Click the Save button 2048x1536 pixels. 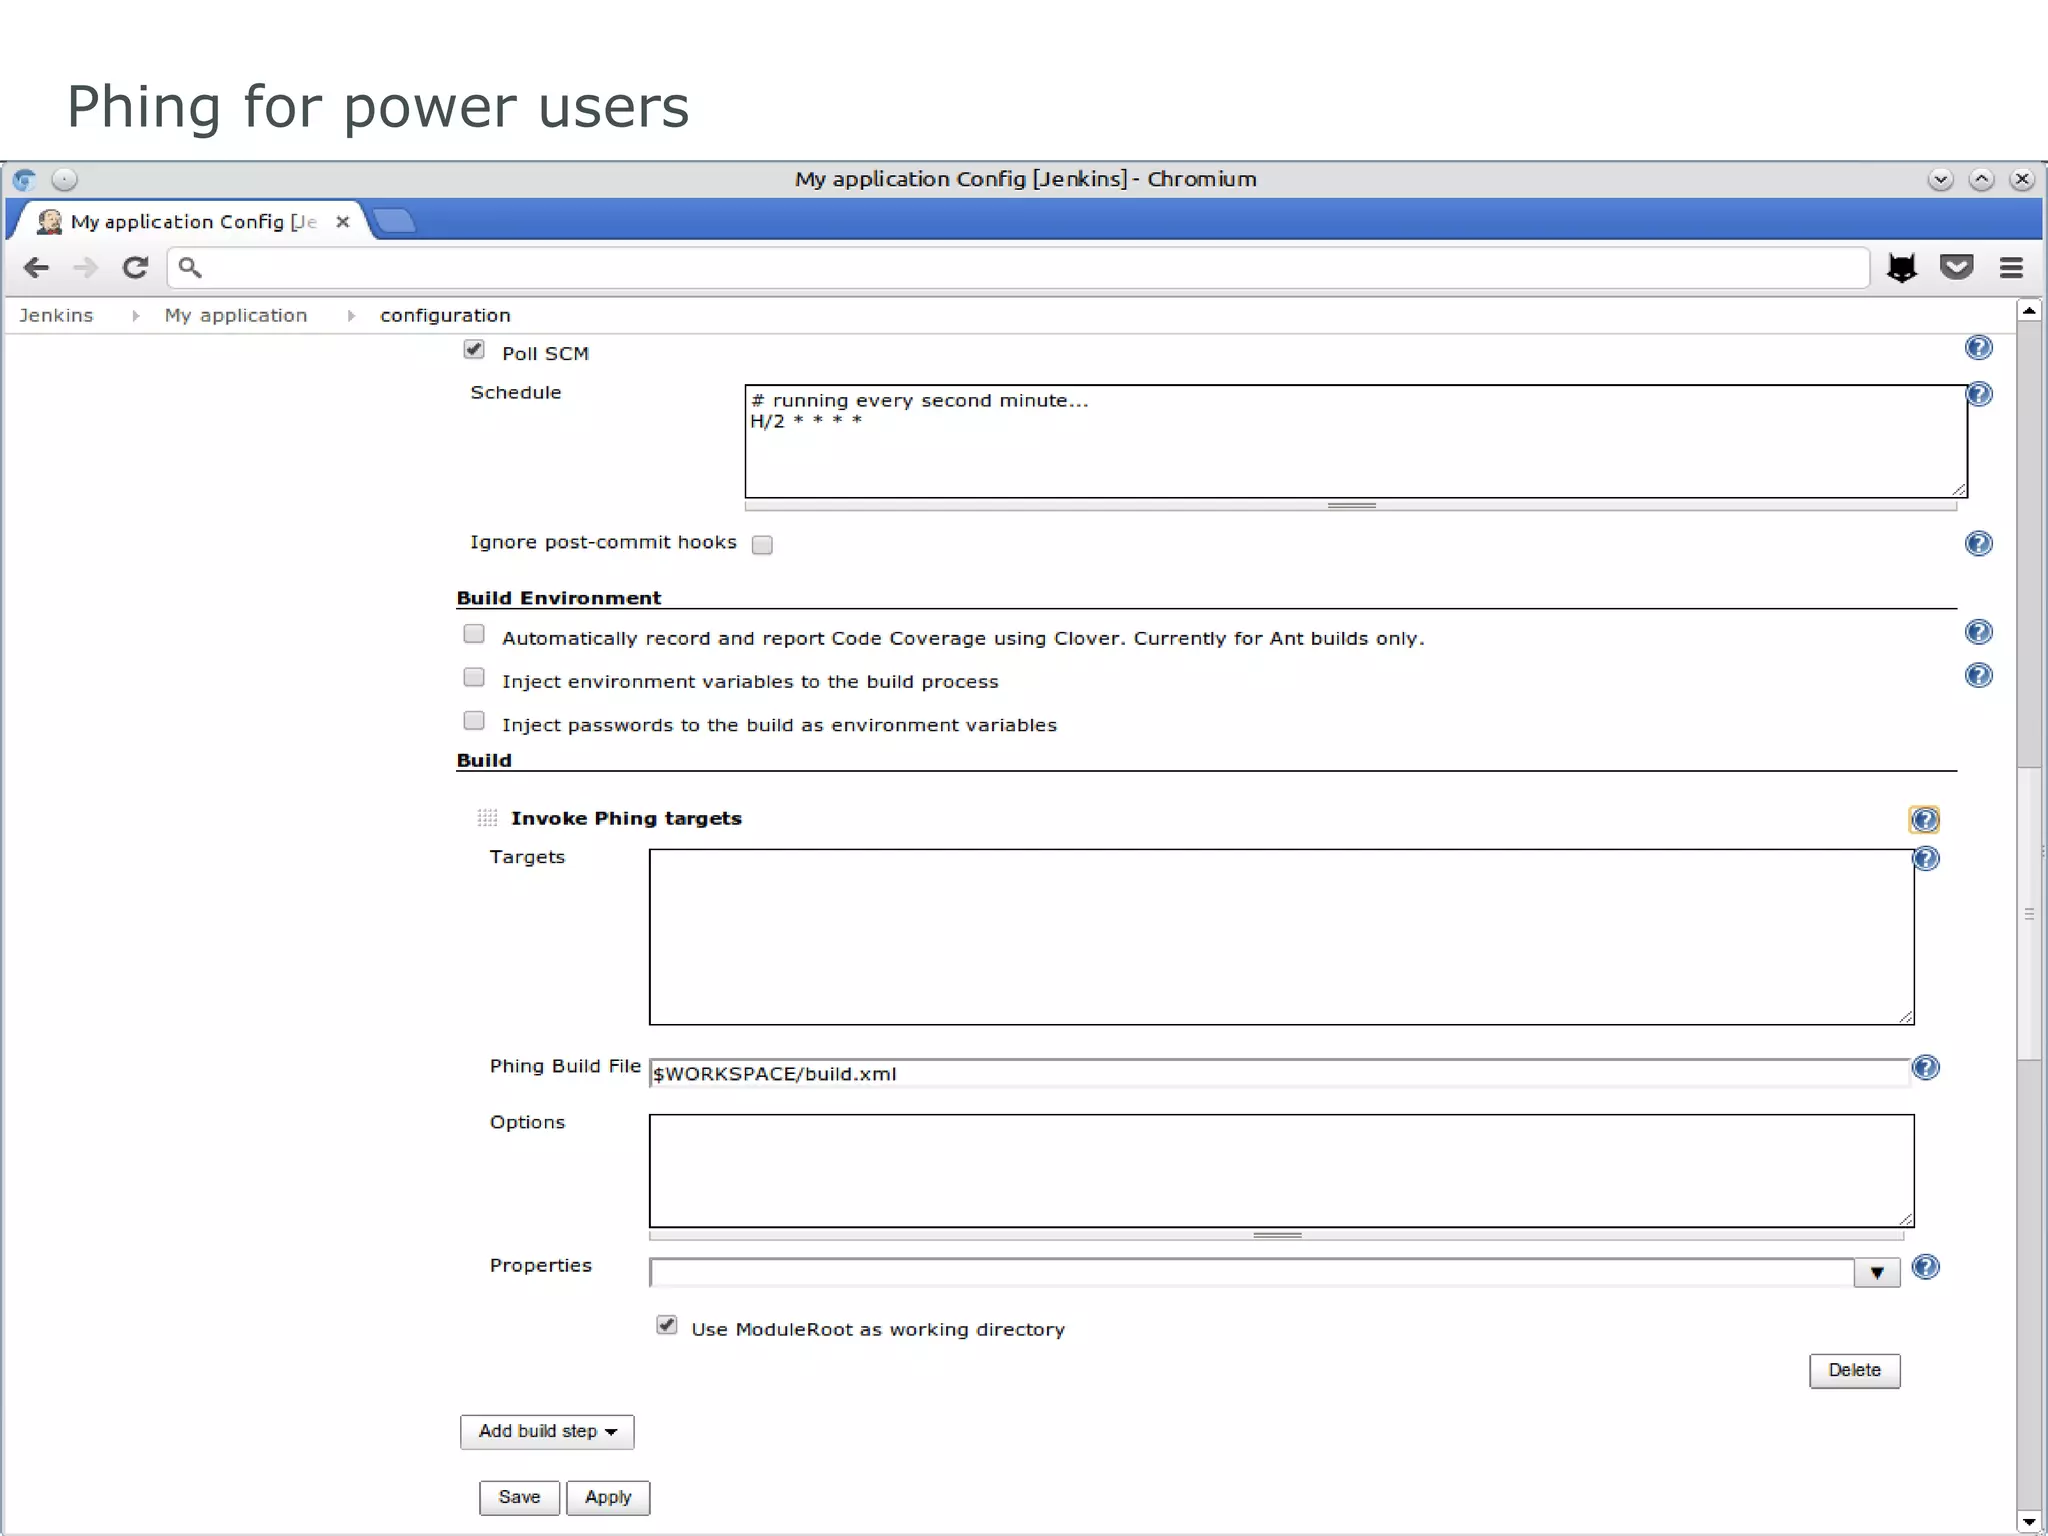(519, 1498)
